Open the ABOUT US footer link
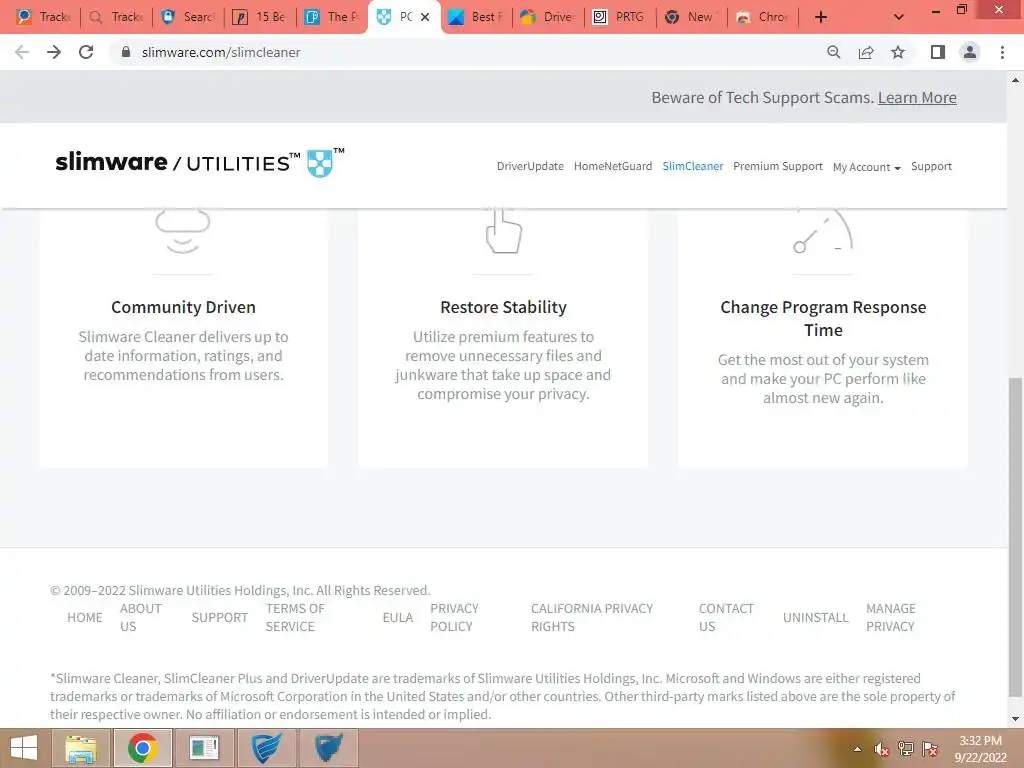 tap(140, 617)
